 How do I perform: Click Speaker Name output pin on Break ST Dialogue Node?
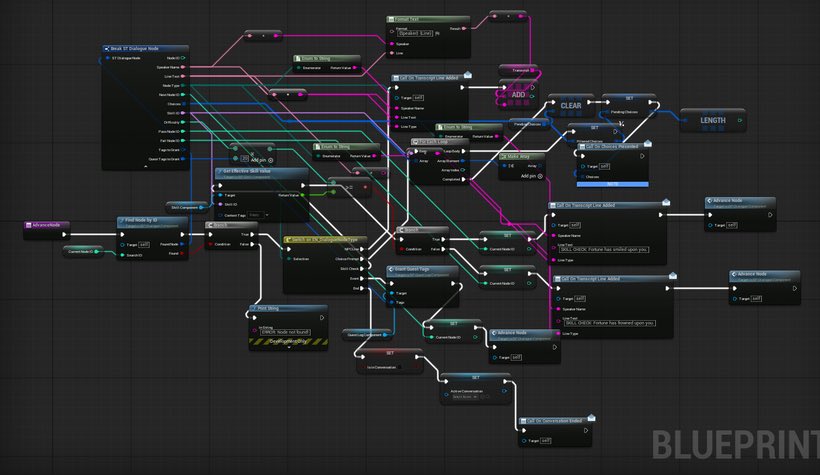tap(183, 67)
